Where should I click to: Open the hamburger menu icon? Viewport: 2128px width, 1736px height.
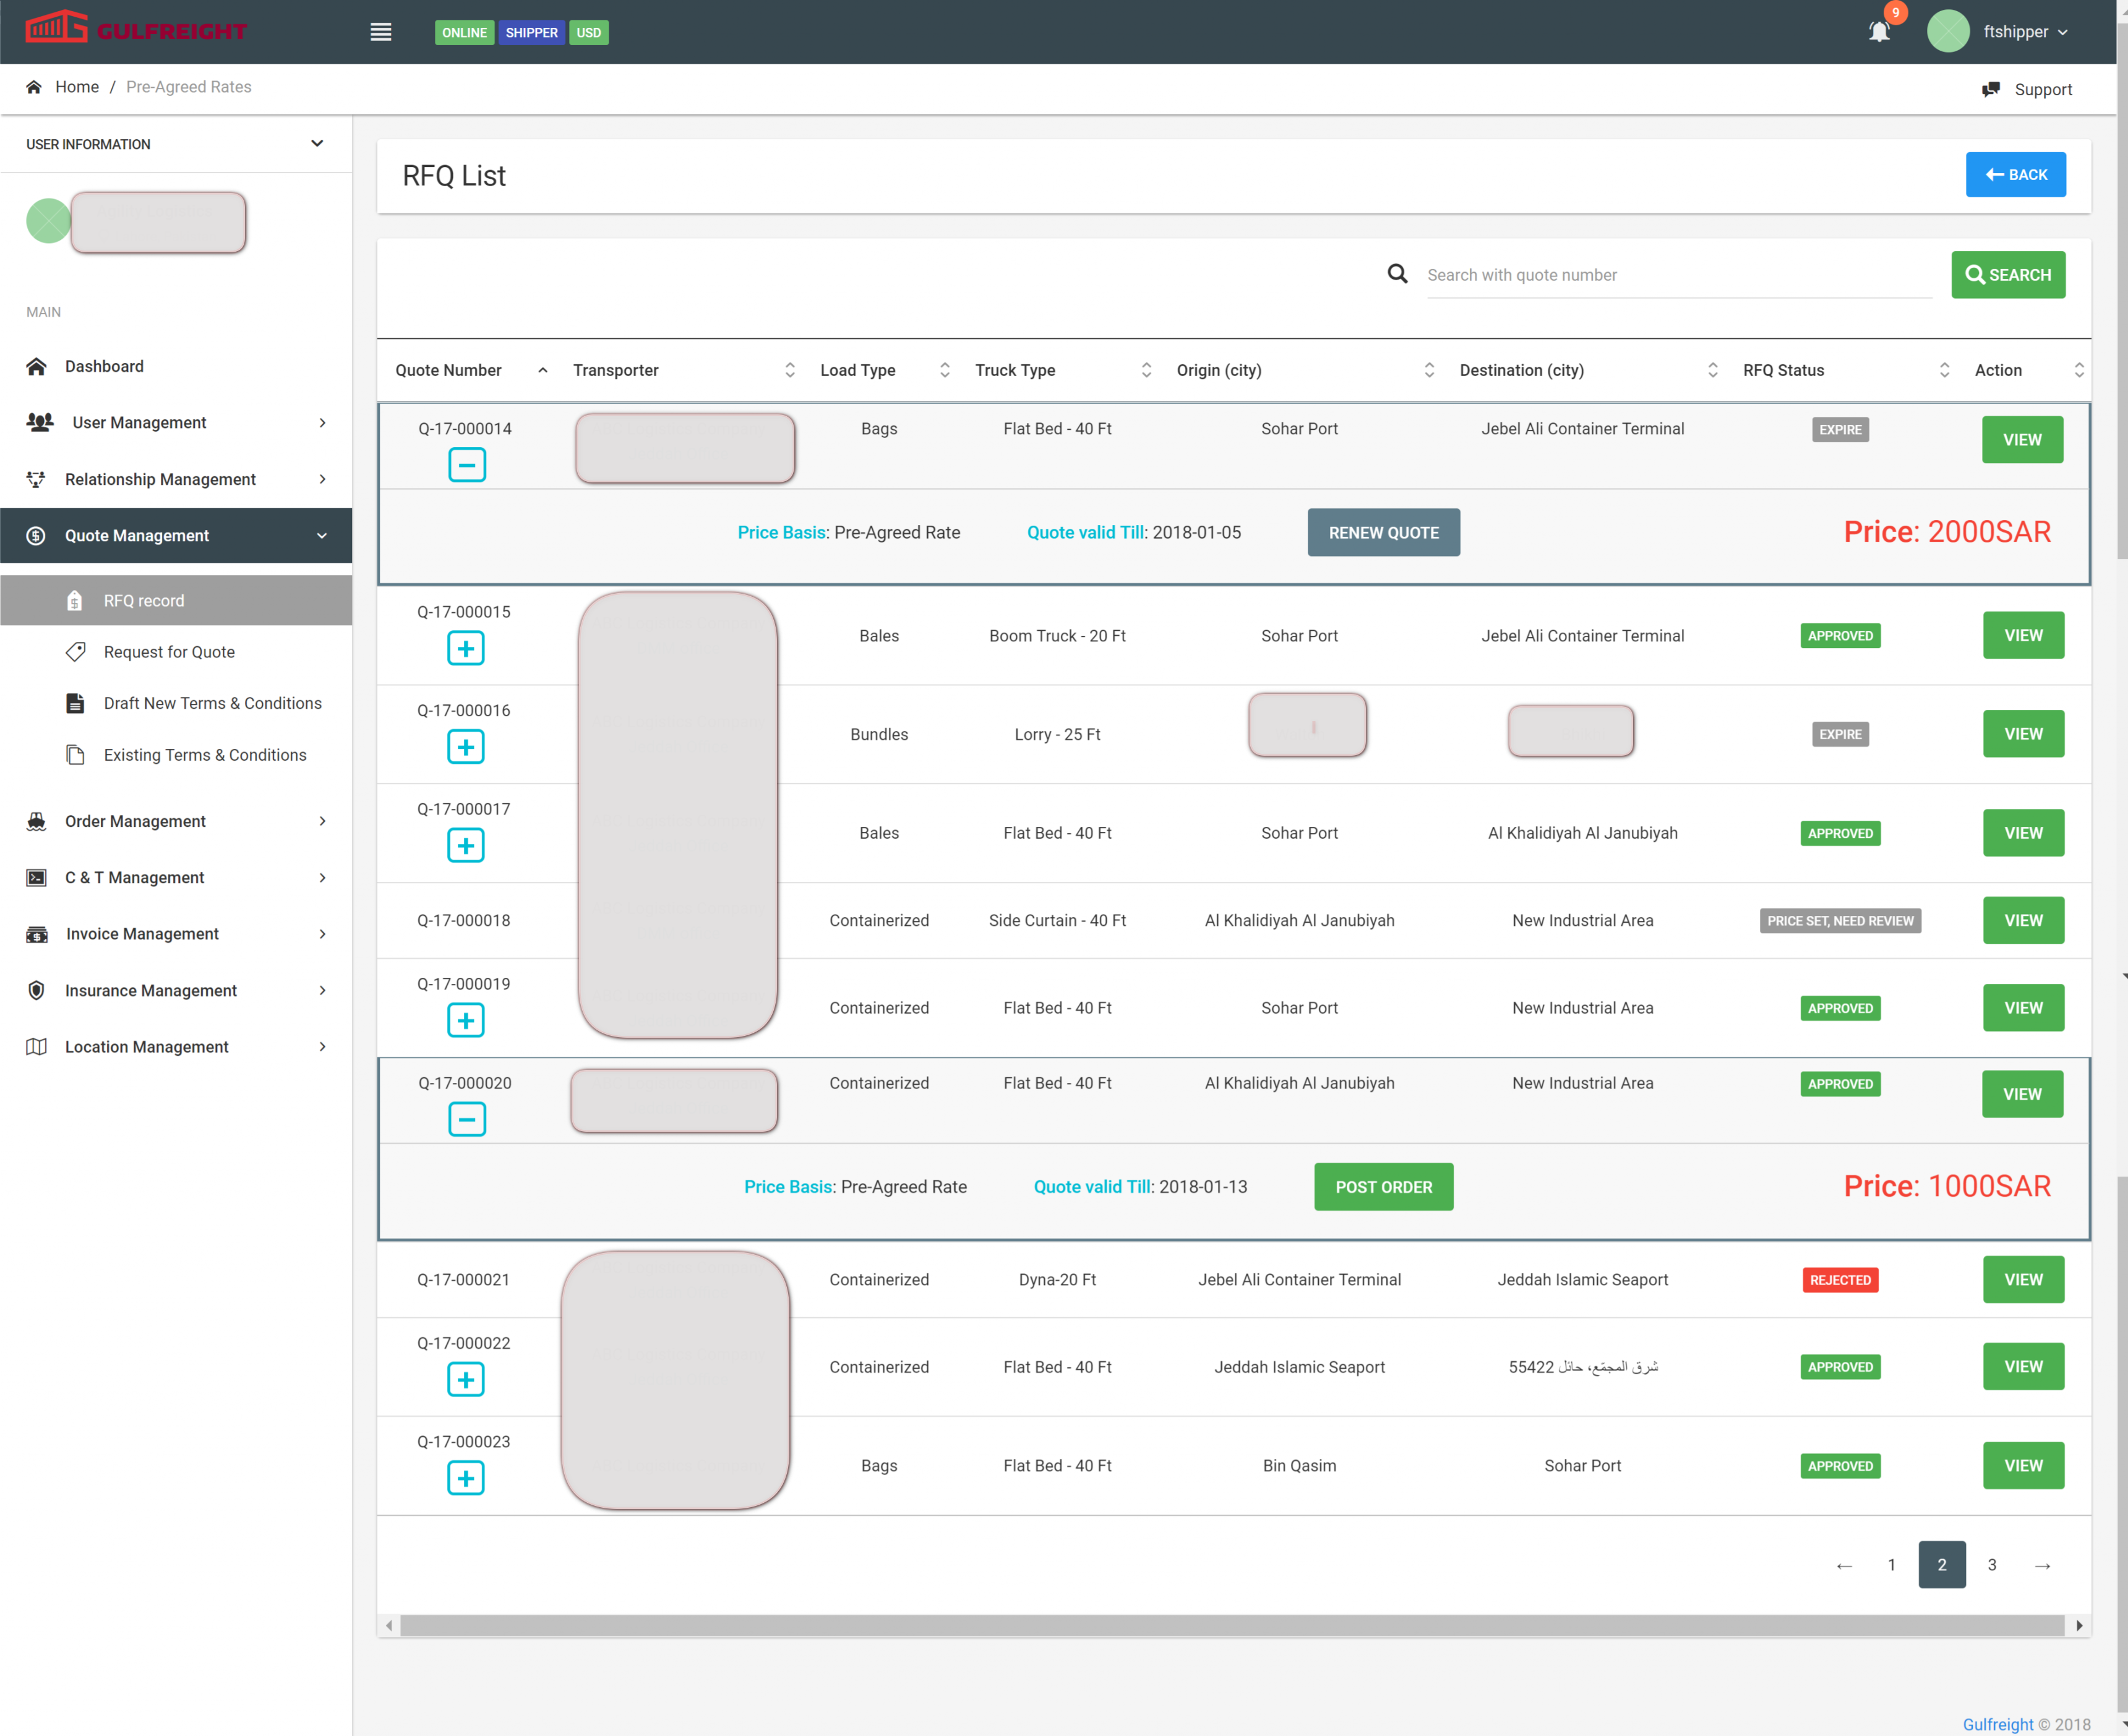point(380,32)
